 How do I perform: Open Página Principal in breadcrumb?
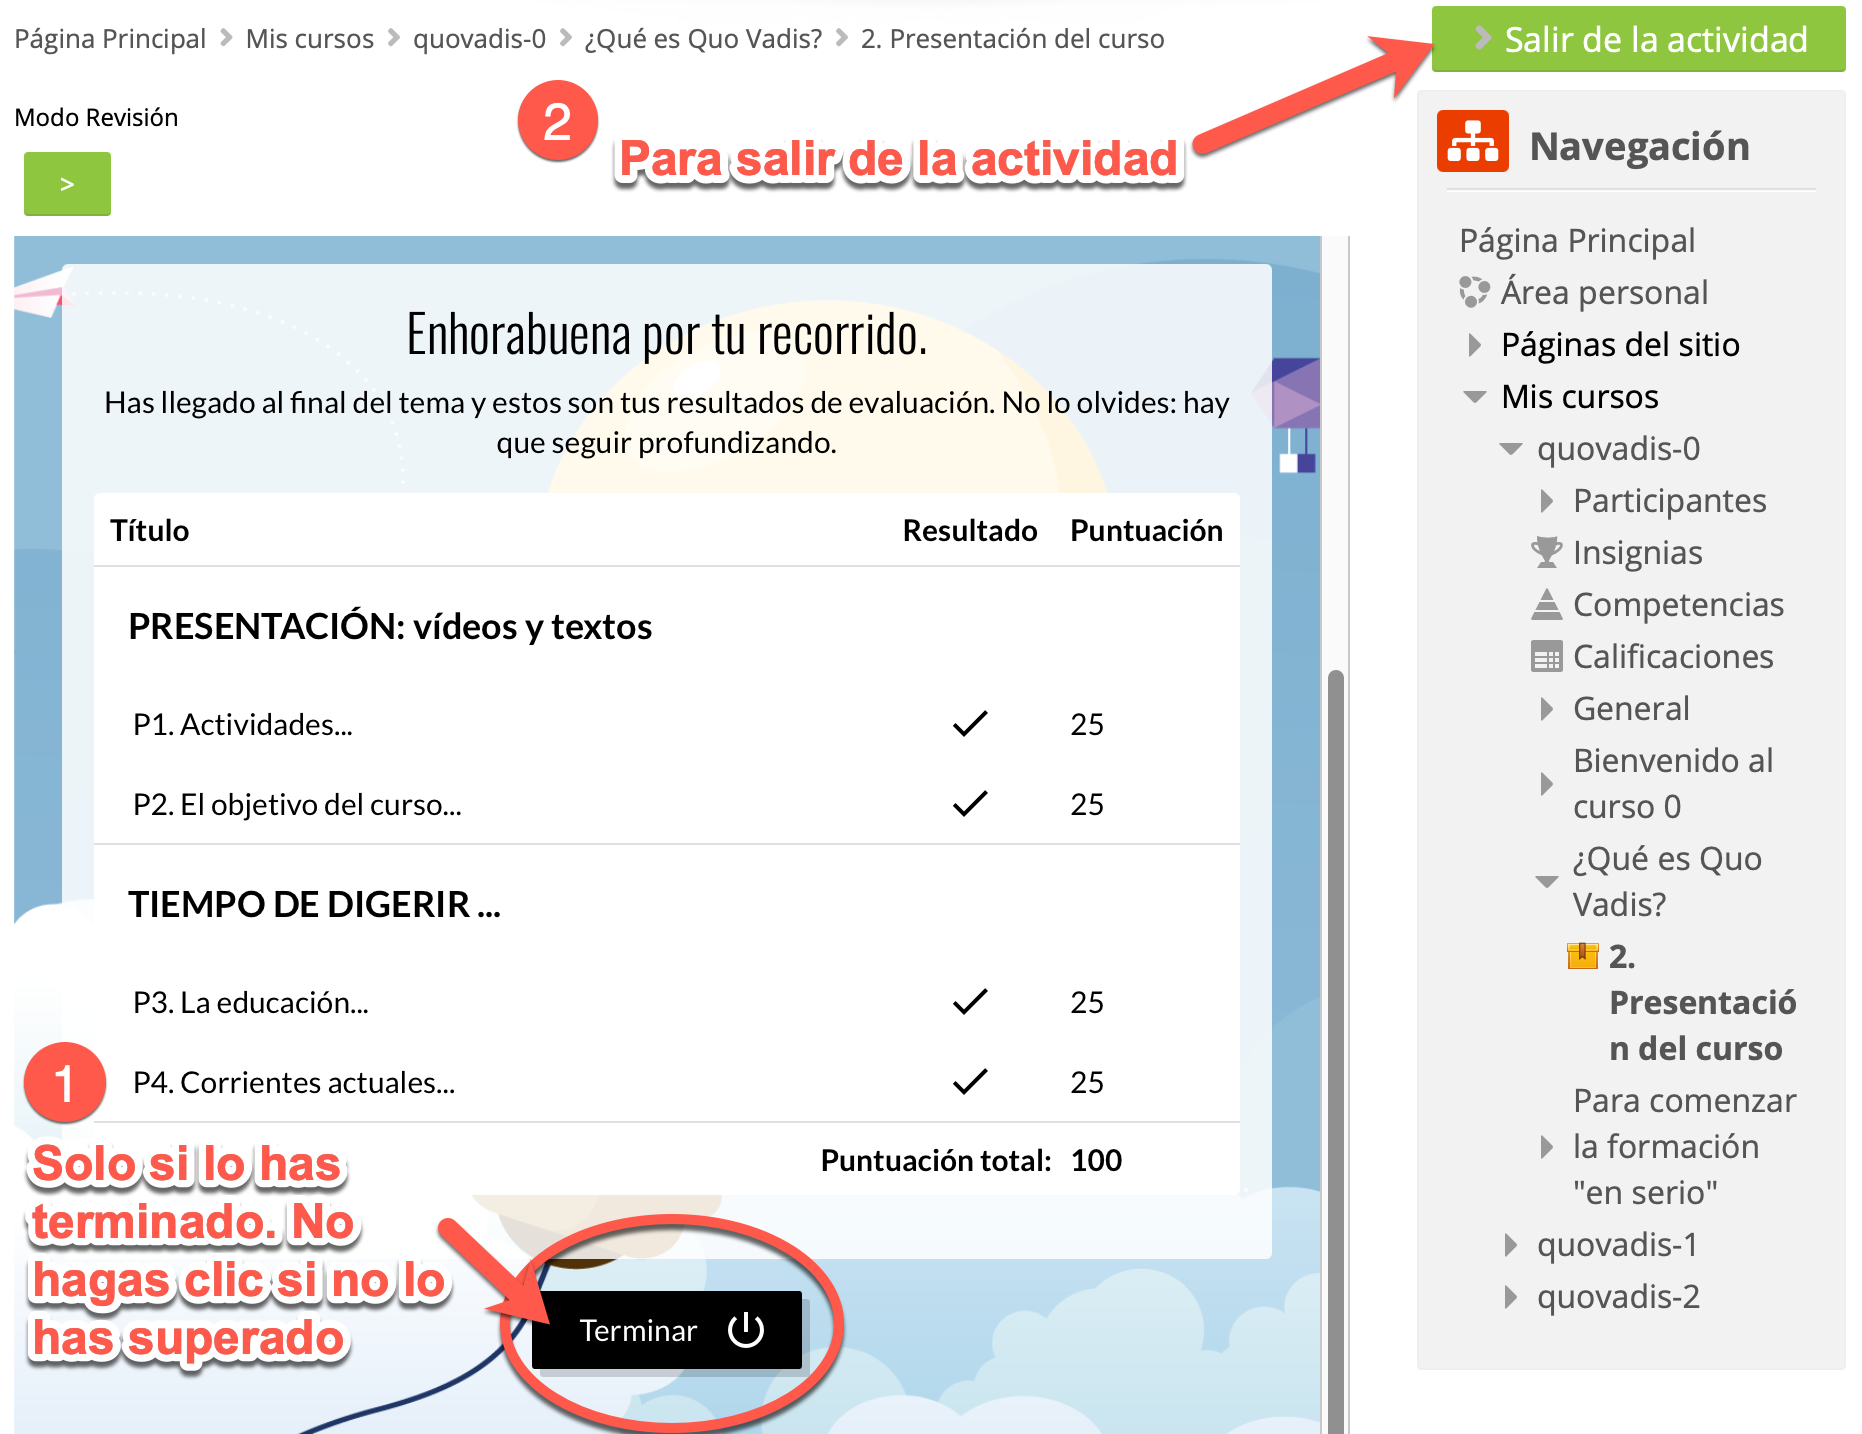(110, 39)
